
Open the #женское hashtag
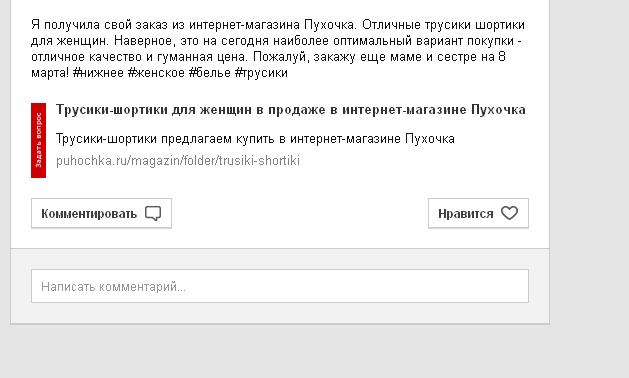pos(156,73)
